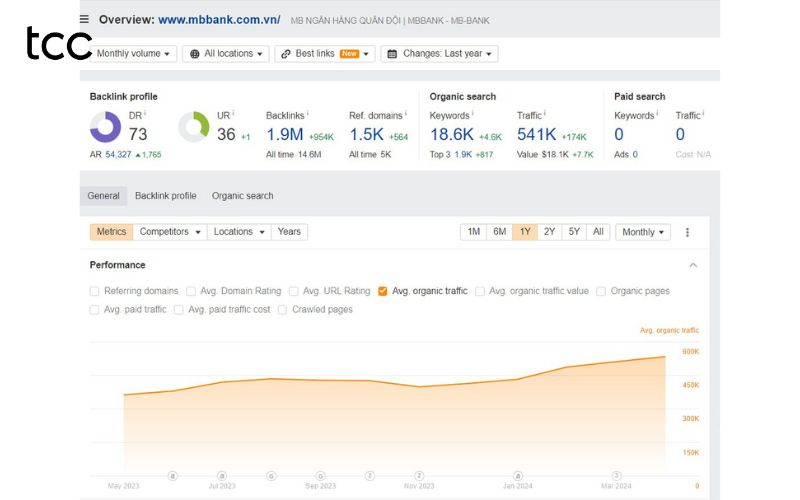Set chart range to 6M
Screen dimensions: 800x500
point(499,232)
